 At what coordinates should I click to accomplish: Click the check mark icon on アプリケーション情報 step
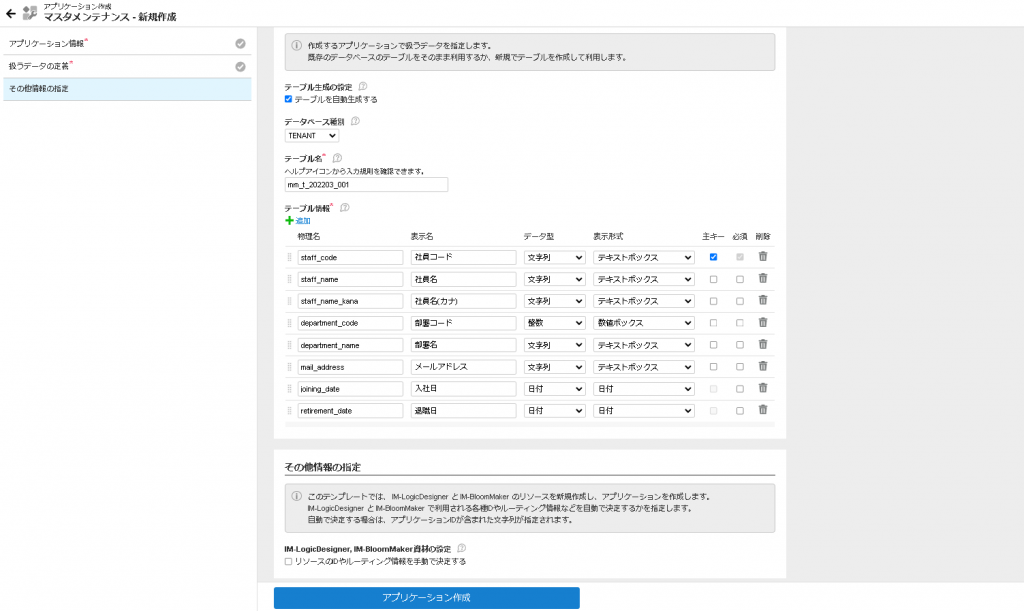tap(240, 44)
